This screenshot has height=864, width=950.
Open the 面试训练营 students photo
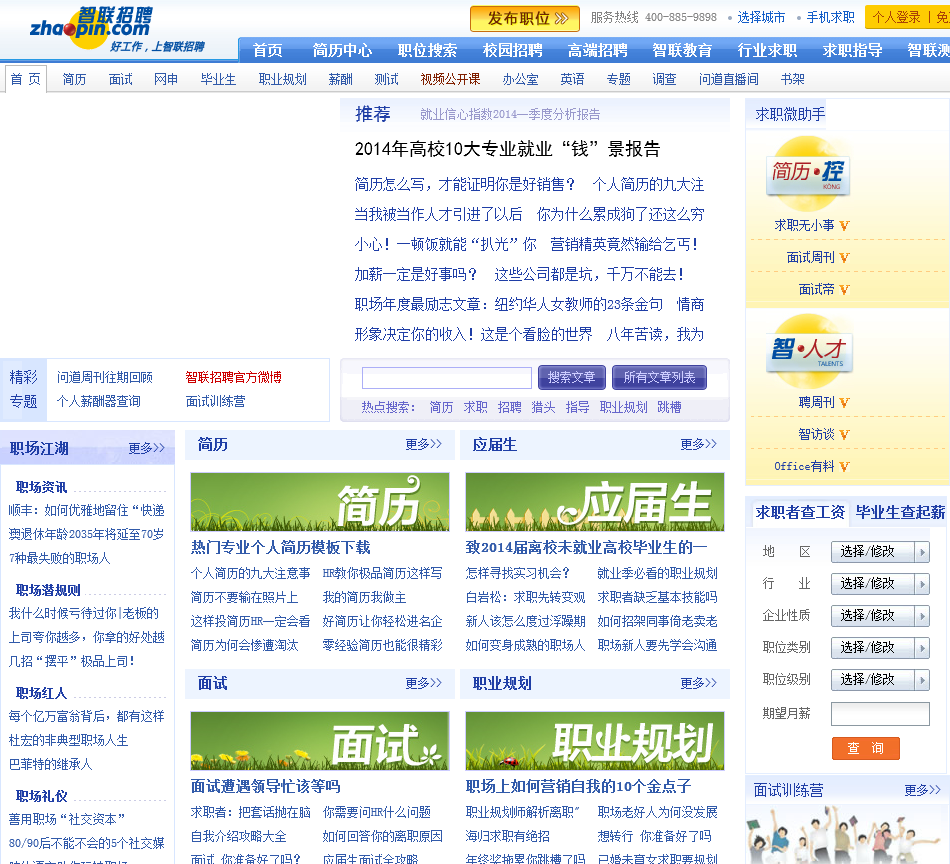click(846, 835)
